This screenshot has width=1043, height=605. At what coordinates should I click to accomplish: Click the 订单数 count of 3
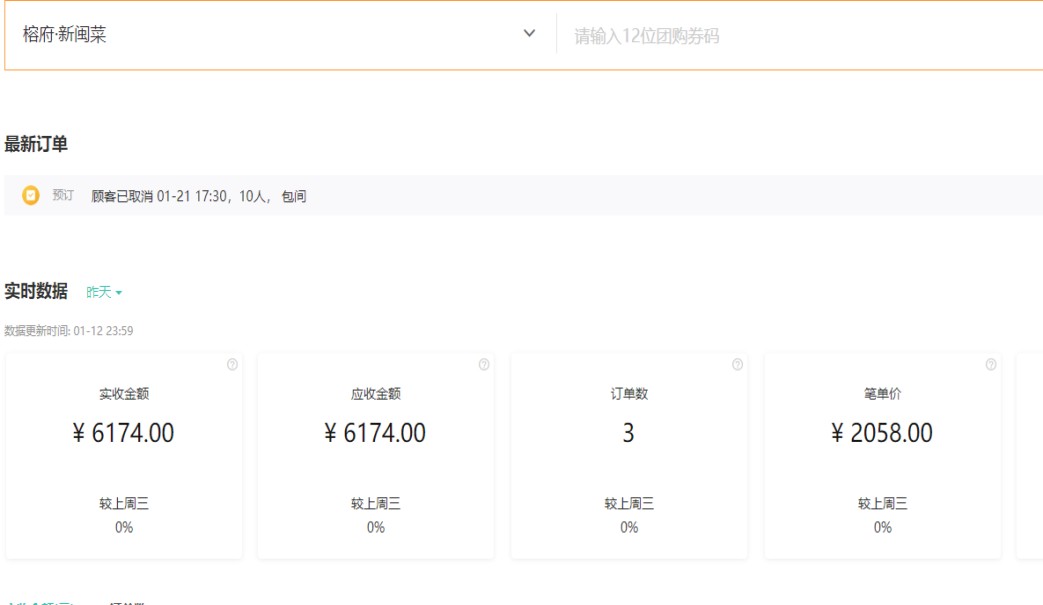pos(628,433)
